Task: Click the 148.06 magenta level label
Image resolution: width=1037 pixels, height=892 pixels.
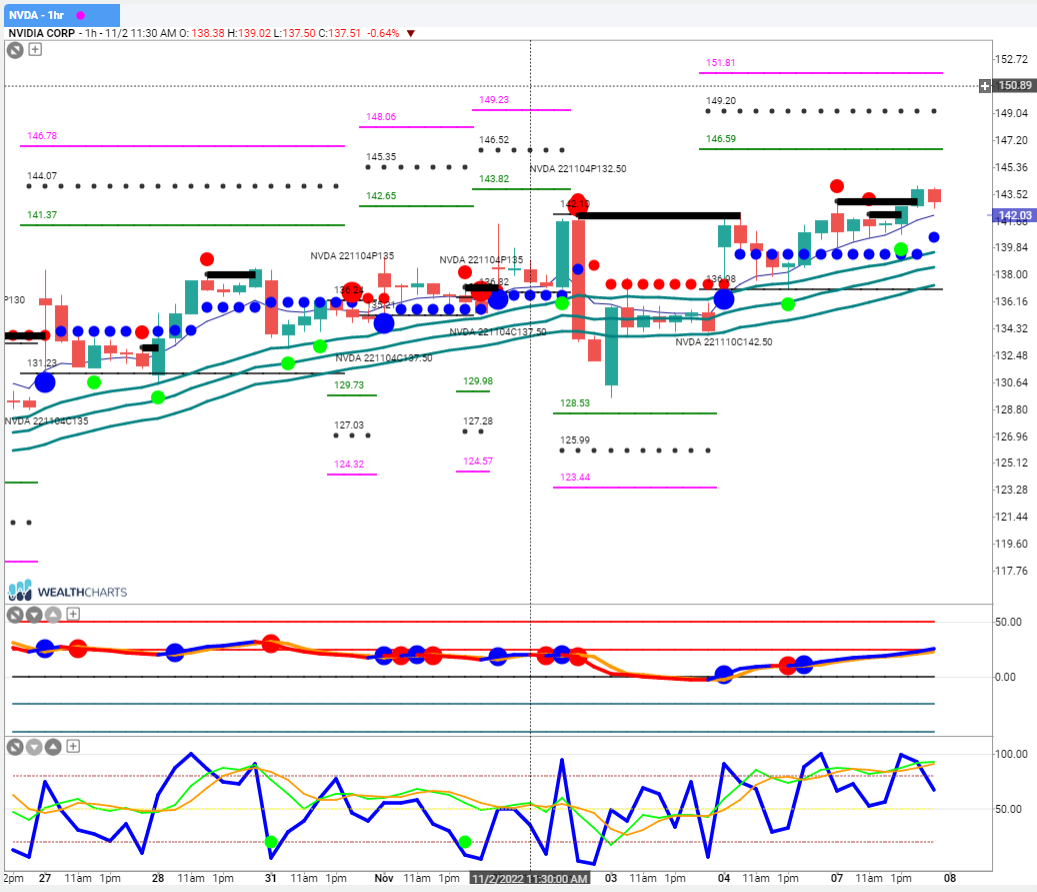Action: 381,117
